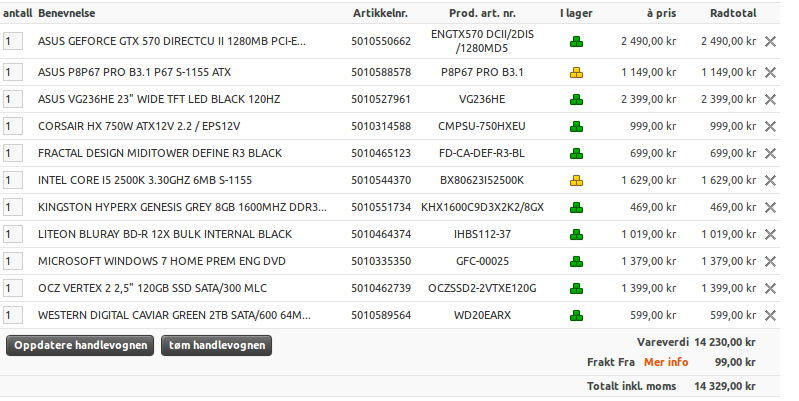The width and height of the screenshot is (799, 401).
Task: Select product name ASUS GEFORCE GTX 570 DIRECTCU II
Action: [172, 41]
